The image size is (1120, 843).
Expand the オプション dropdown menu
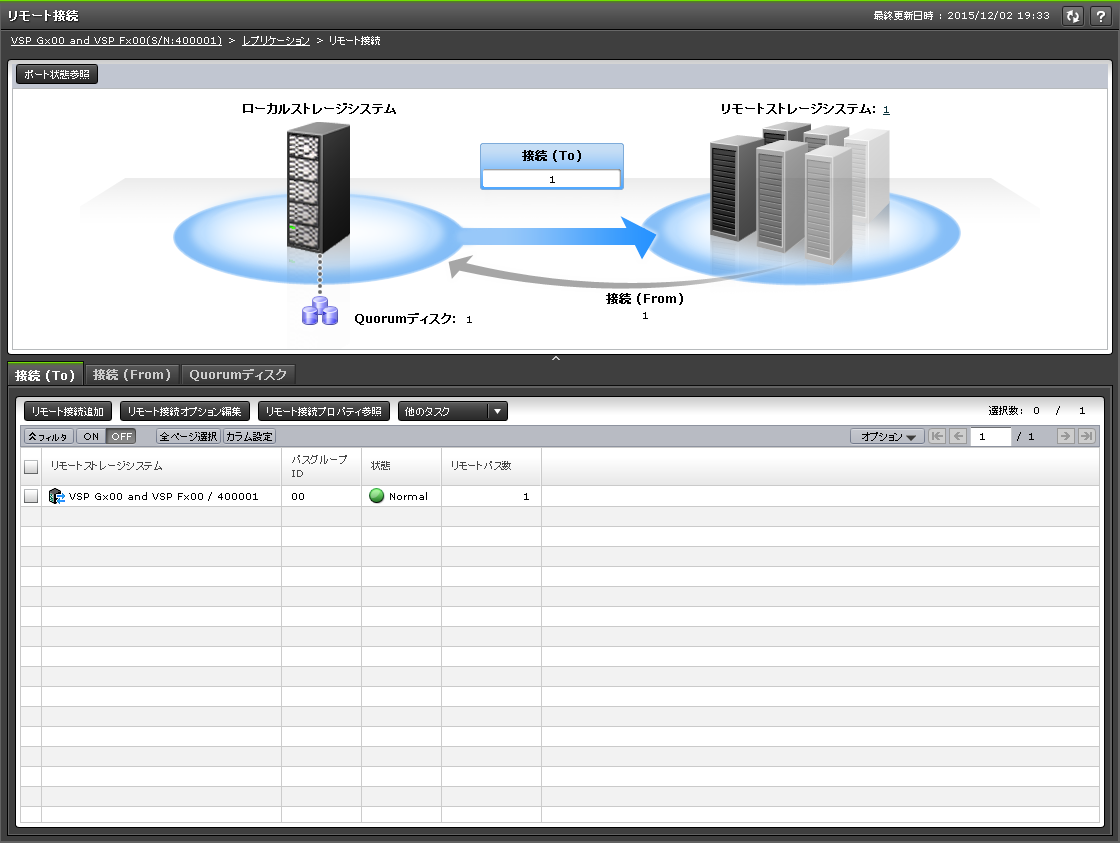[887, 436]
